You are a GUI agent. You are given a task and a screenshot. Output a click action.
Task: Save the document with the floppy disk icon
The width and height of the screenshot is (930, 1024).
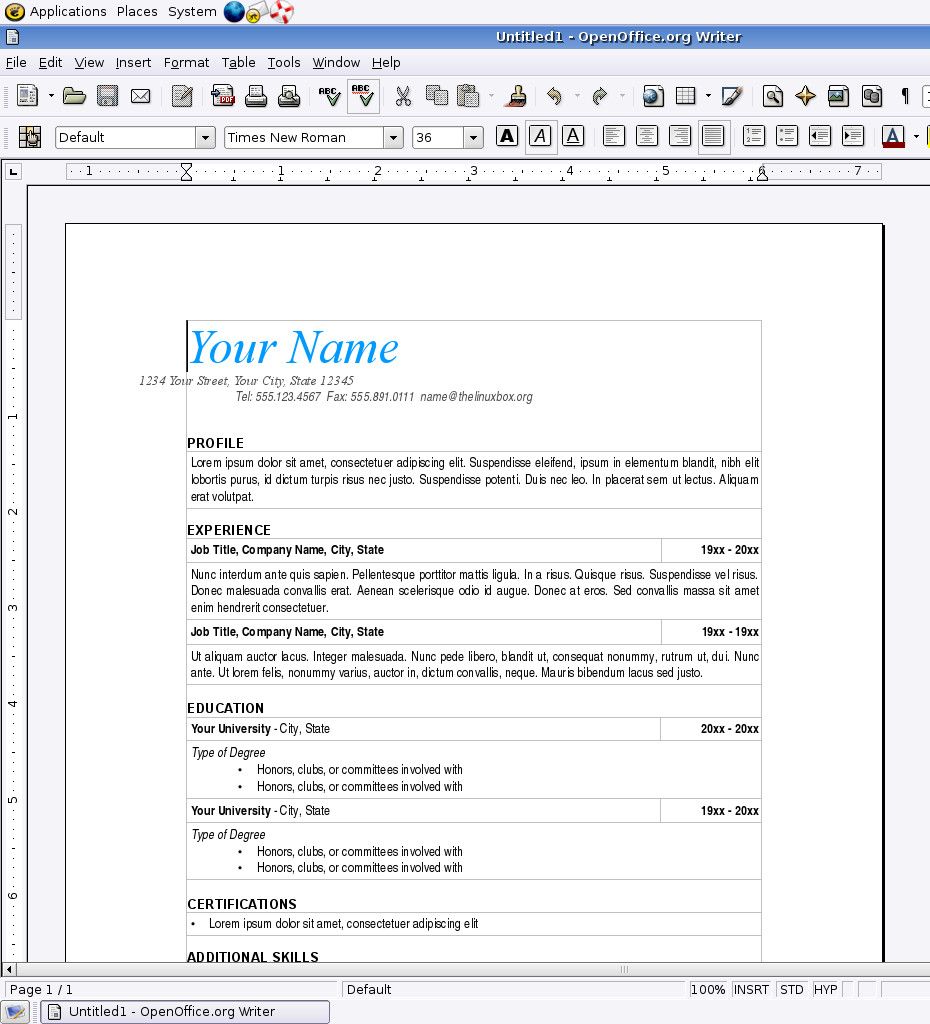pyautogui.click(x=107, y=97)
